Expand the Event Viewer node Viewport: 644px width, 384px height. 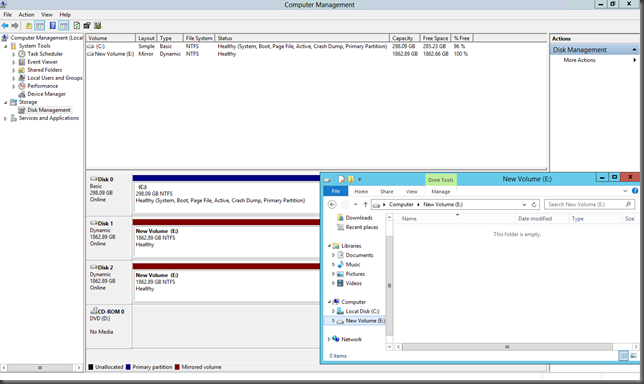(14, 62)
